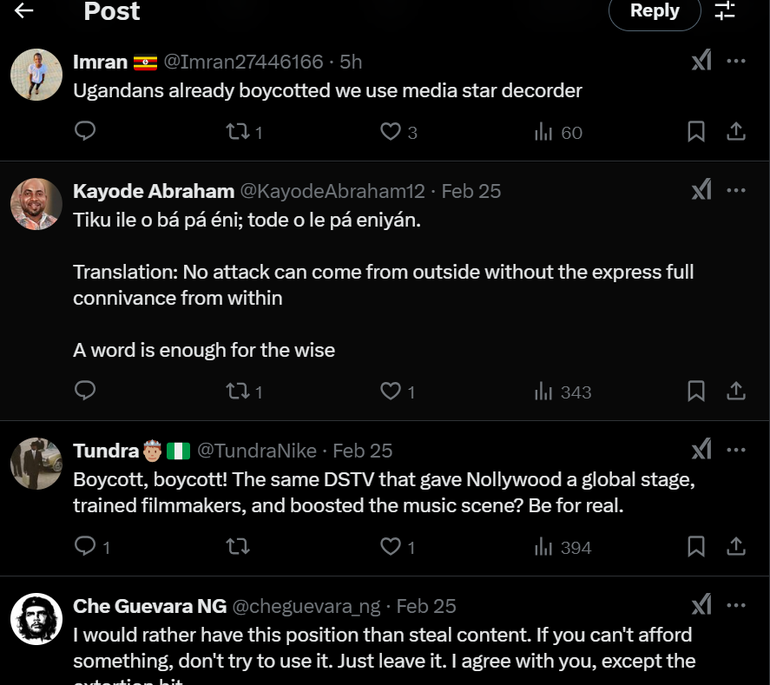Open more options on Imran's post
This screenshot has height=685, width=770.
pyautogui.click(x=736, y=61)
